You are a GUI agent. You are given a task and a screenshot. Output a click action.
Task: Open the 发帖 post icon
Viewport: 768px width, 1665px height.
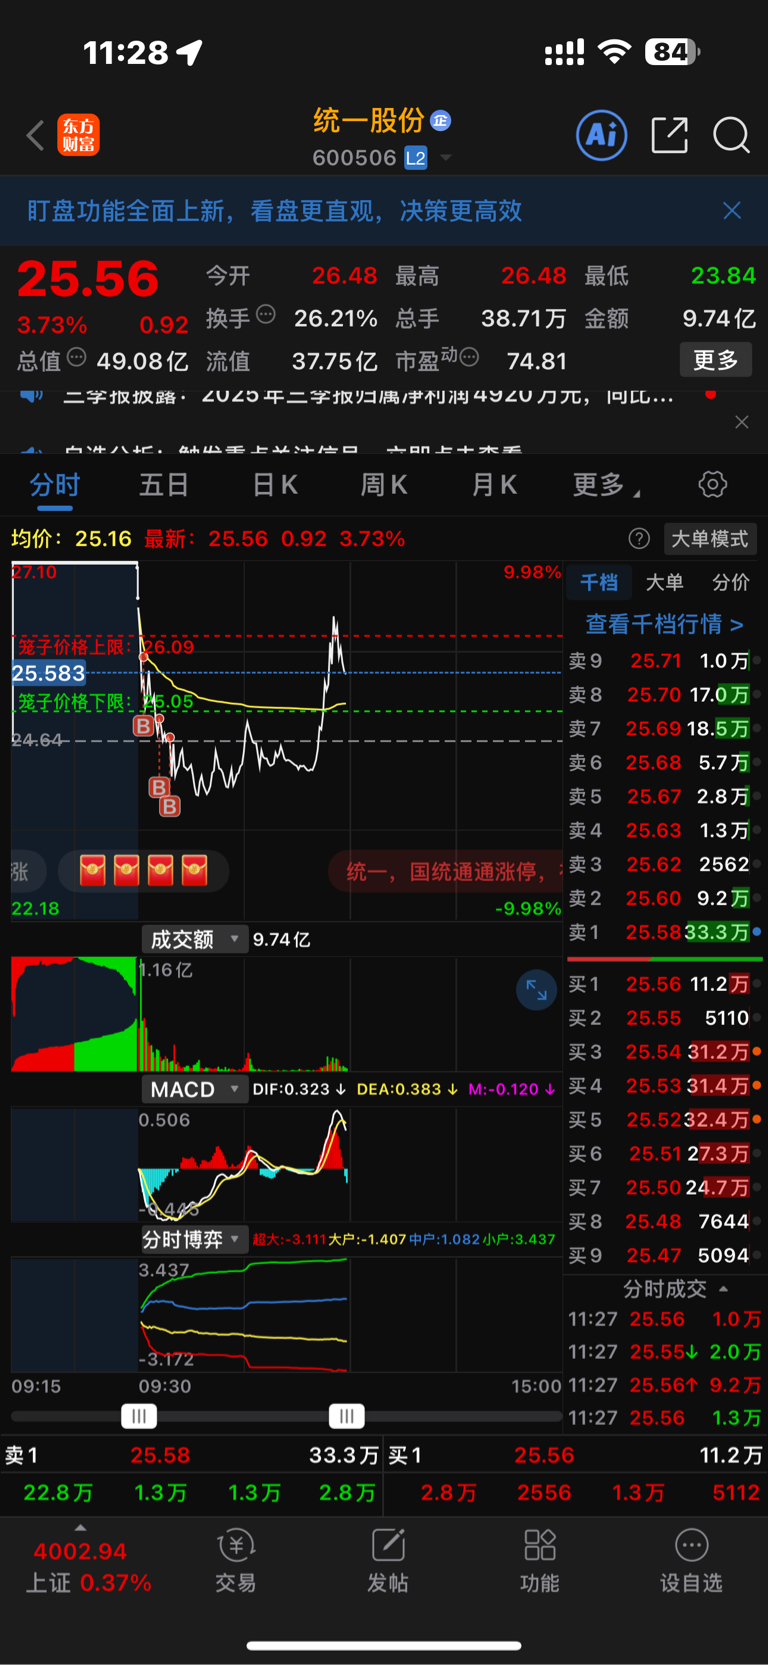pos(388,1560)
